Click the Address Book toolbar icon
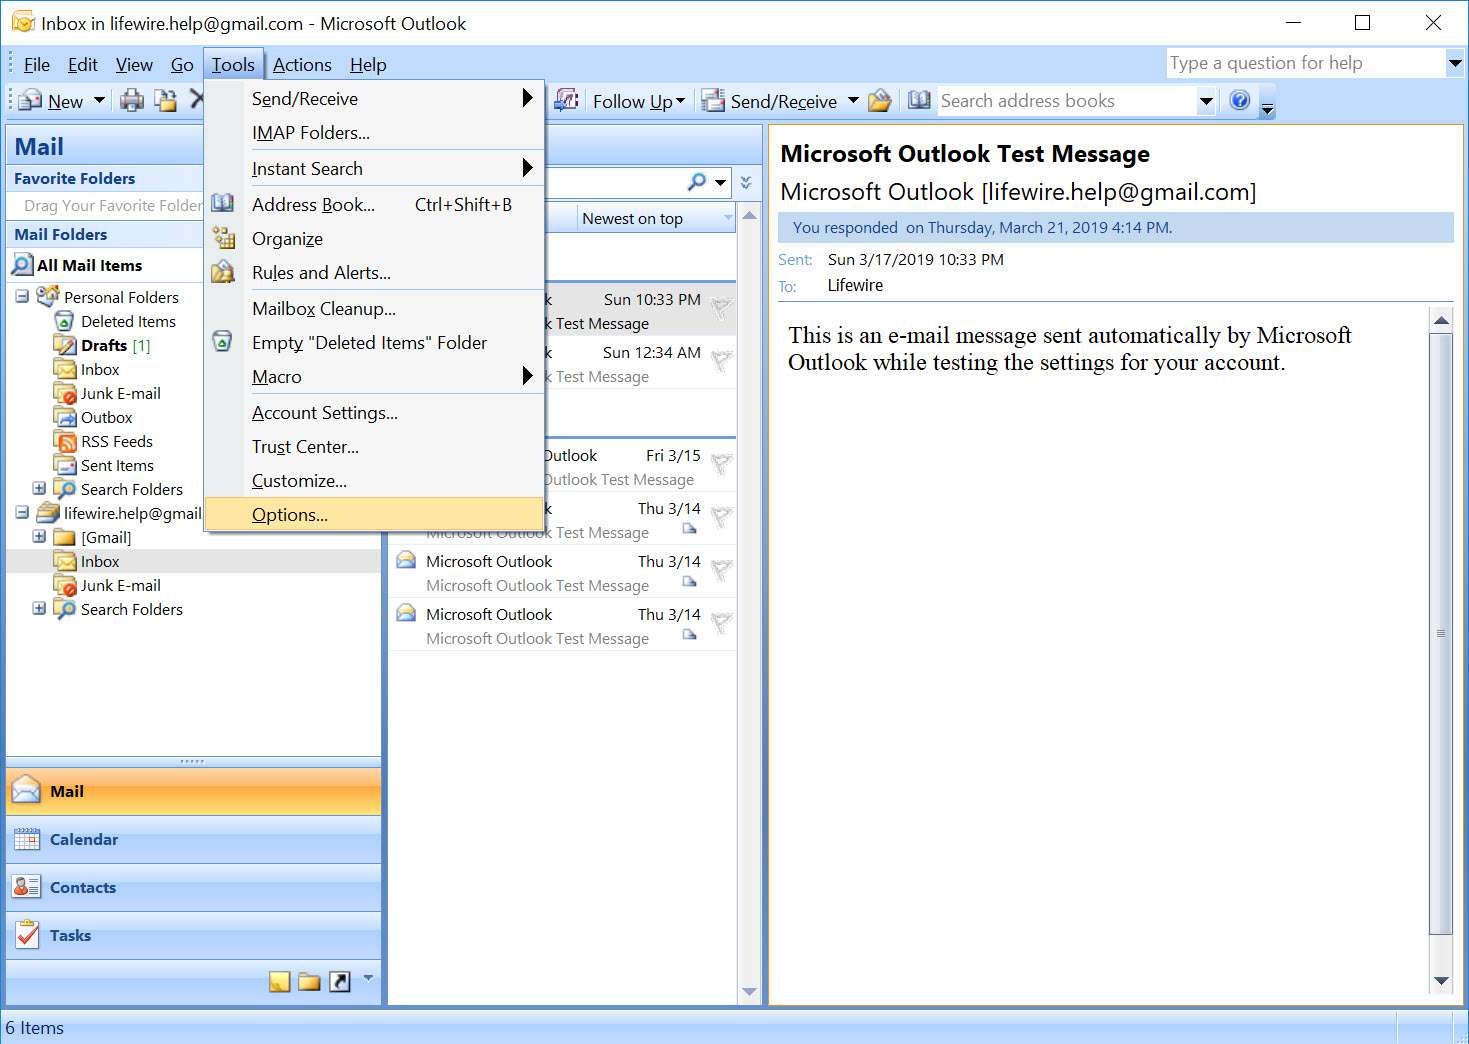This screenshot has height=1044, width=1469. tap(919, 100)
